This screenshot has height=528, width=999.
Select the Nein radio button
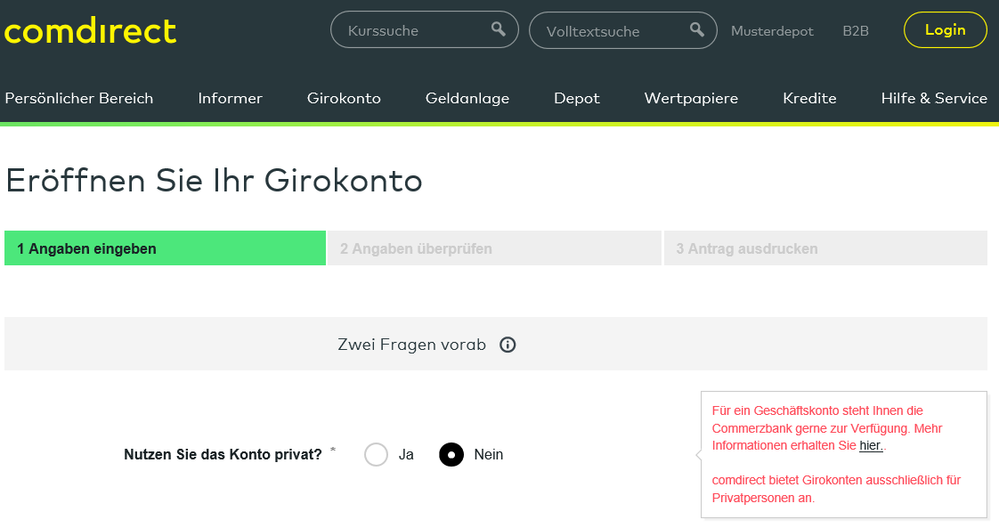tap(451, 455)
